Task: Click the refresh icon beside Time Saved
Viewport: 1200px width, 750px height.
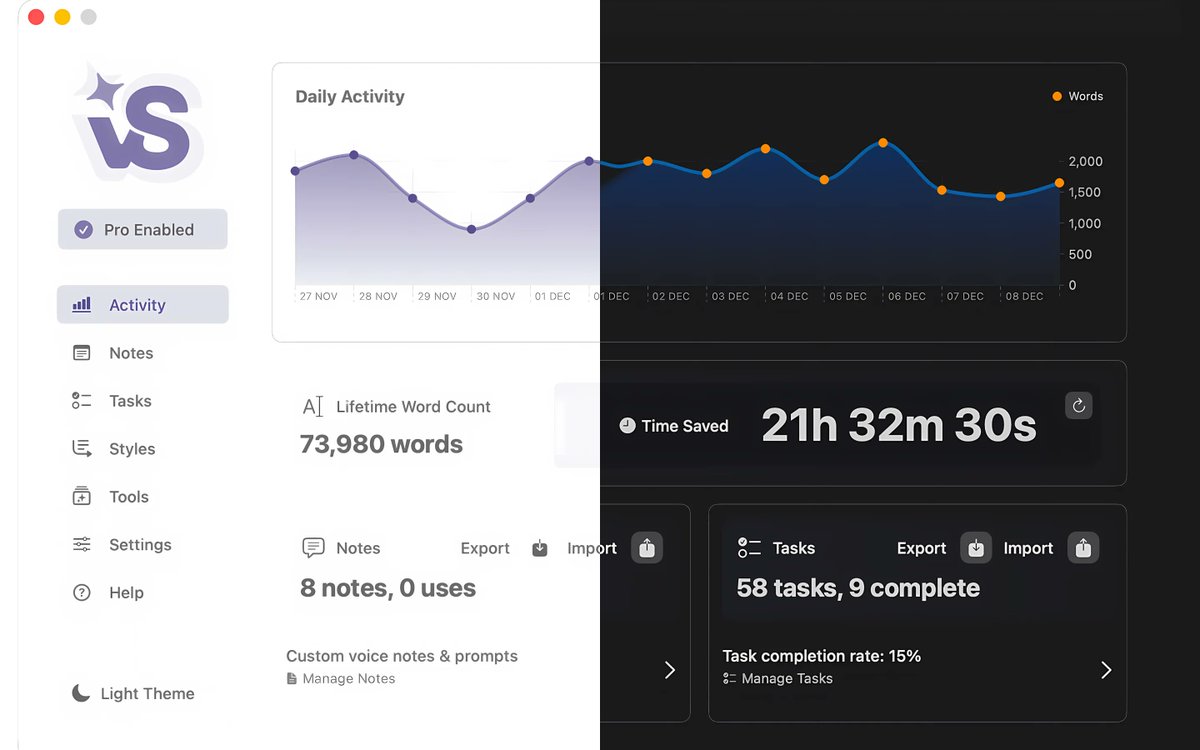Action: click(1078, 406)
